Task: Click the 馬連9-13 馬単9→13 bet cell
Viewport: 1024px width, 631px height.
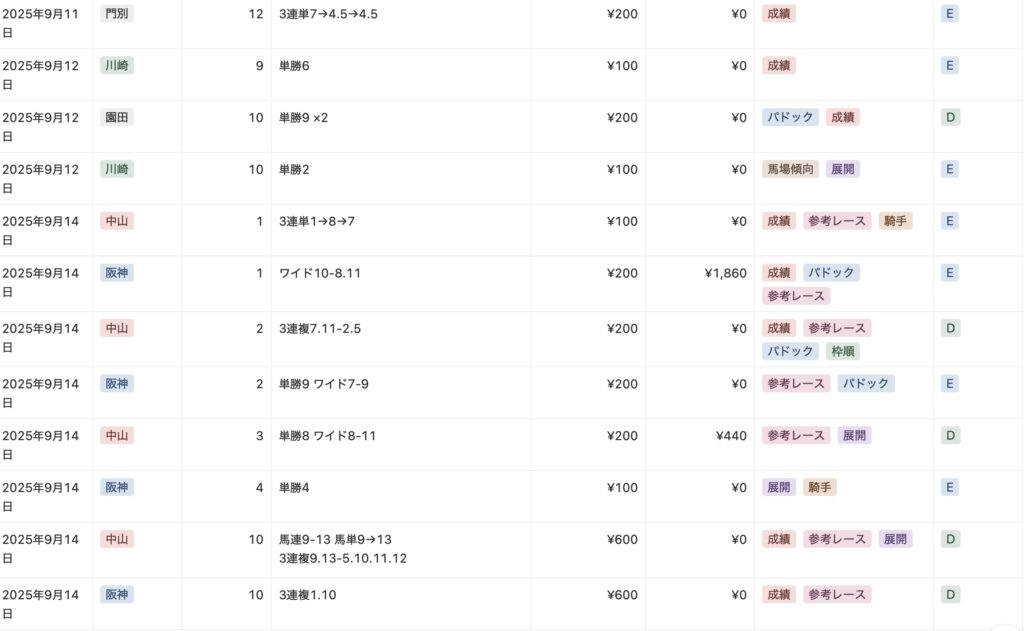Action: [335, 539]
